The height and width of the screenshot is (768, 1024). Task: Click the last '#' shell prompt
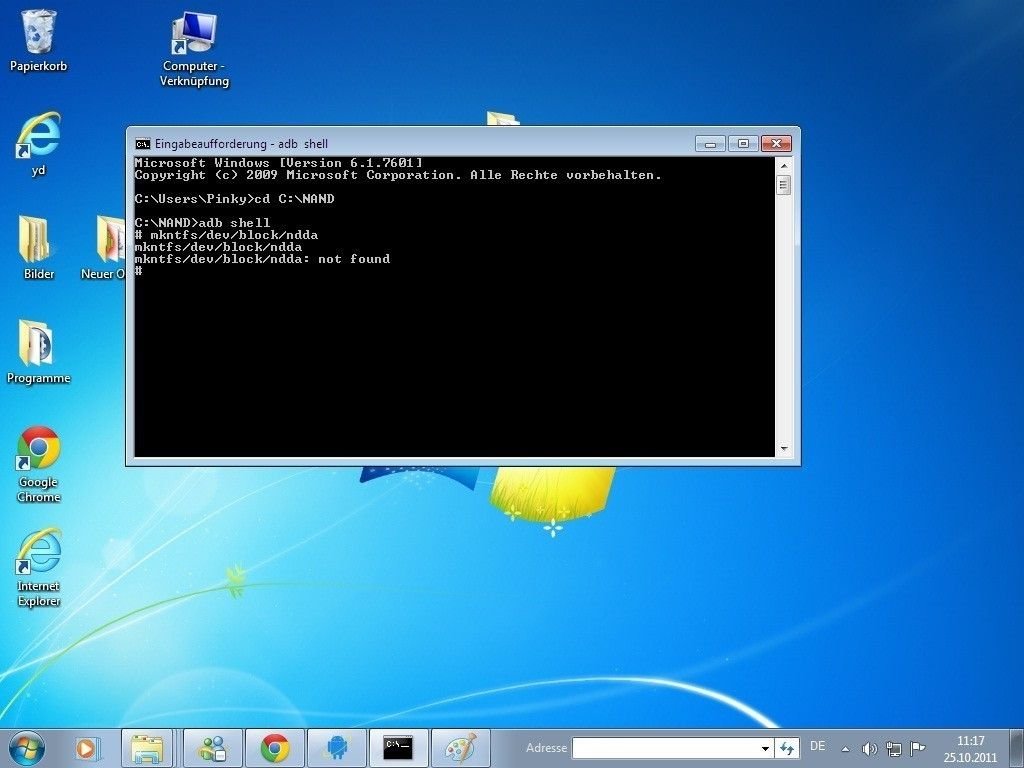[138, 271]
